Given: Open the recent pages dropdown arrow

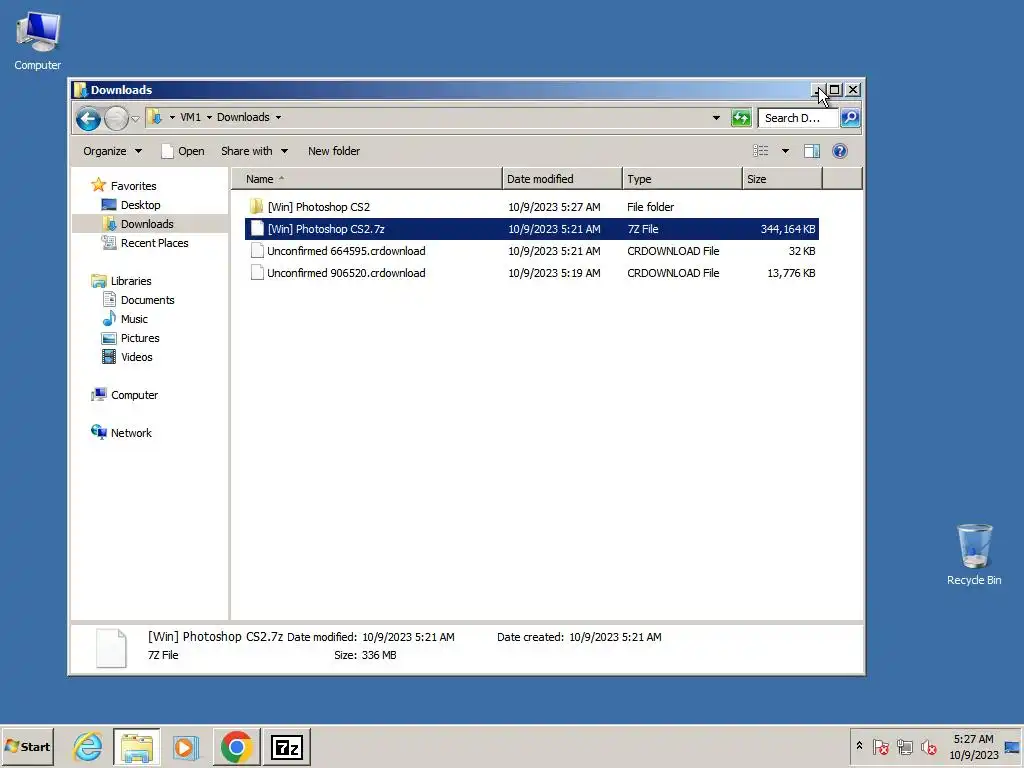Looking at the screenshot, I should tap(135, 119).
